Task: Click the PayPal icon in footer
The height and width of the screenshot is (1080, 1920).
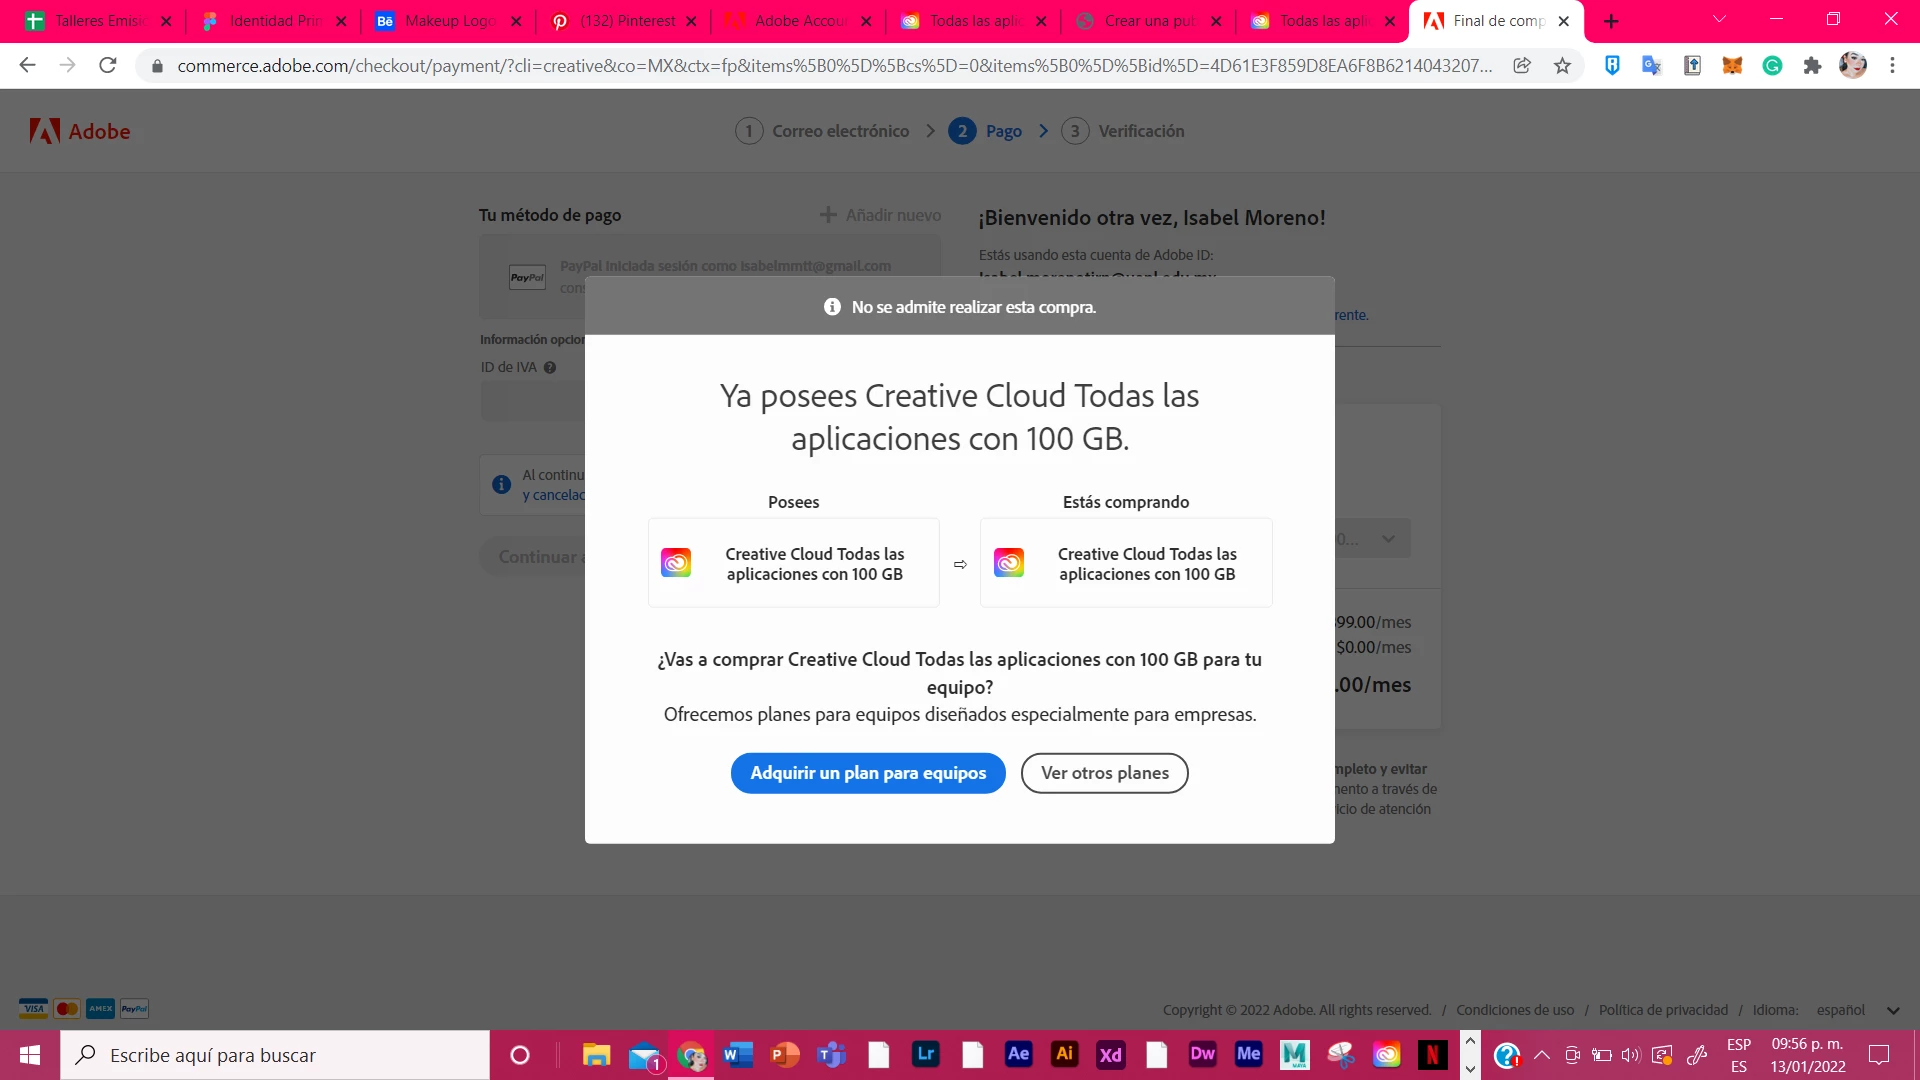Action: point(134,1008)
